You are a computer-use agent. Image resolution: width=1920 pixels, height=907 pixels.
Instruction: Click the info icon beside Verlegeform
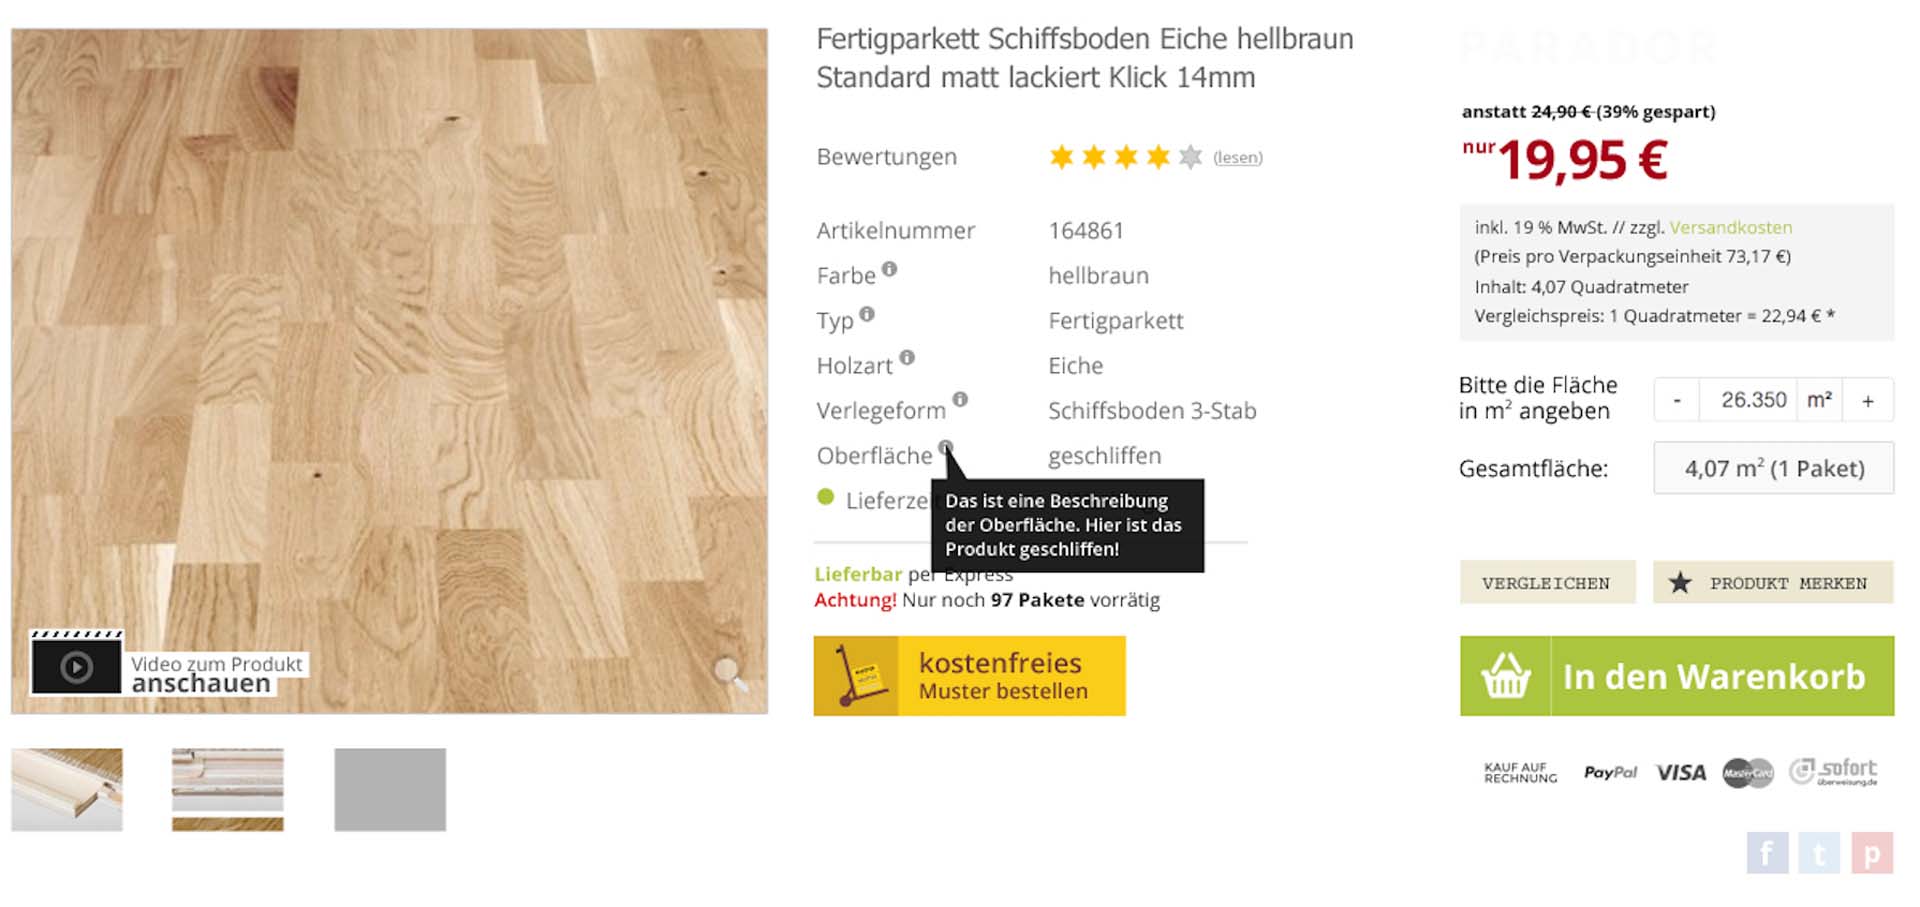(x=960, y=399)
